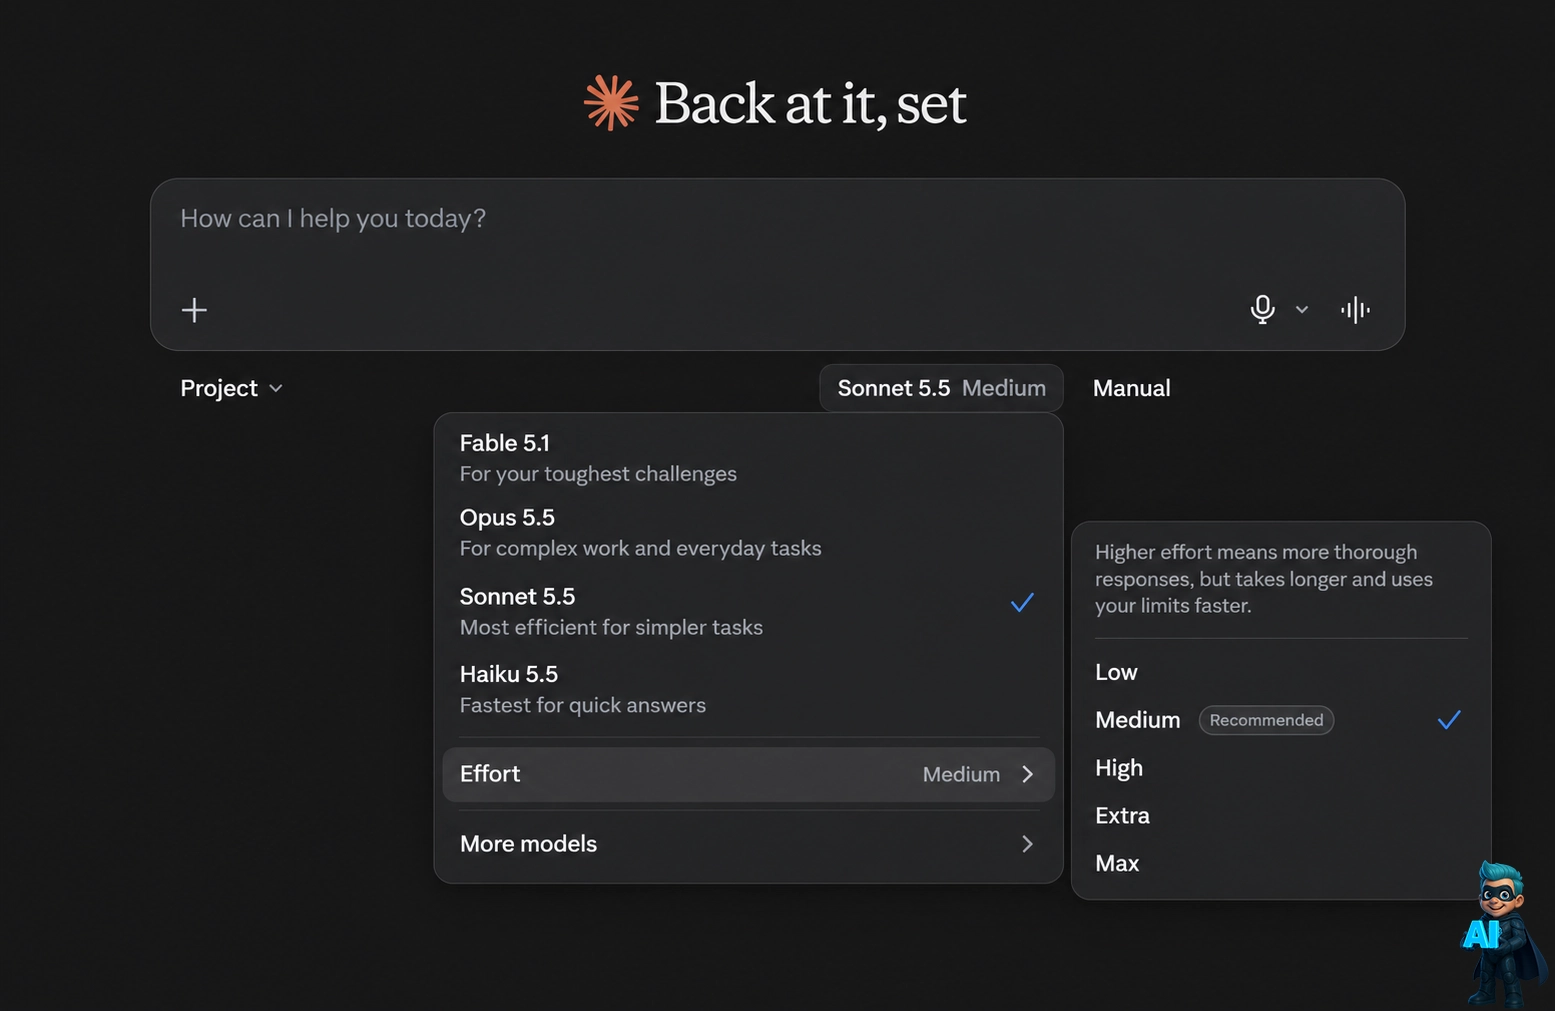The image size is (1555, 1011).
Task: Click the Manual button
Action: coord(1131,388)
